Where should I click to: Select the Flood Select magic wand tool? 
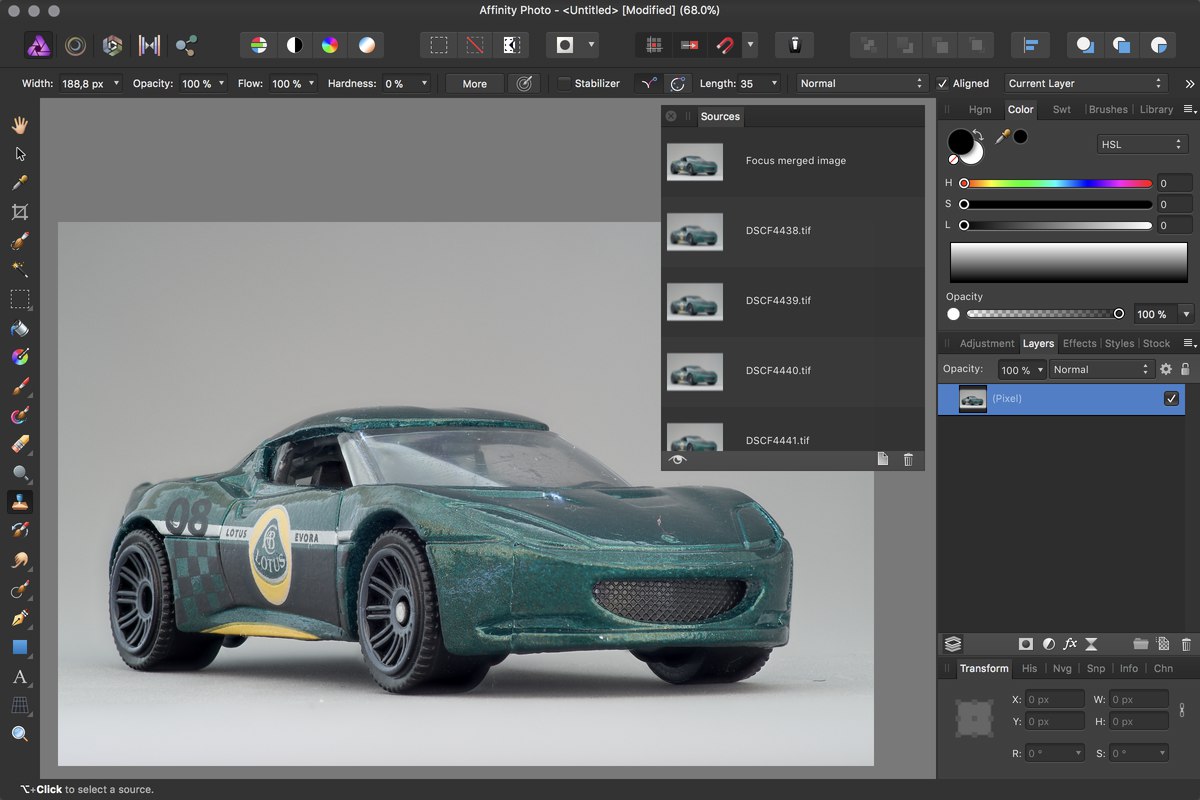coord(19,270)
